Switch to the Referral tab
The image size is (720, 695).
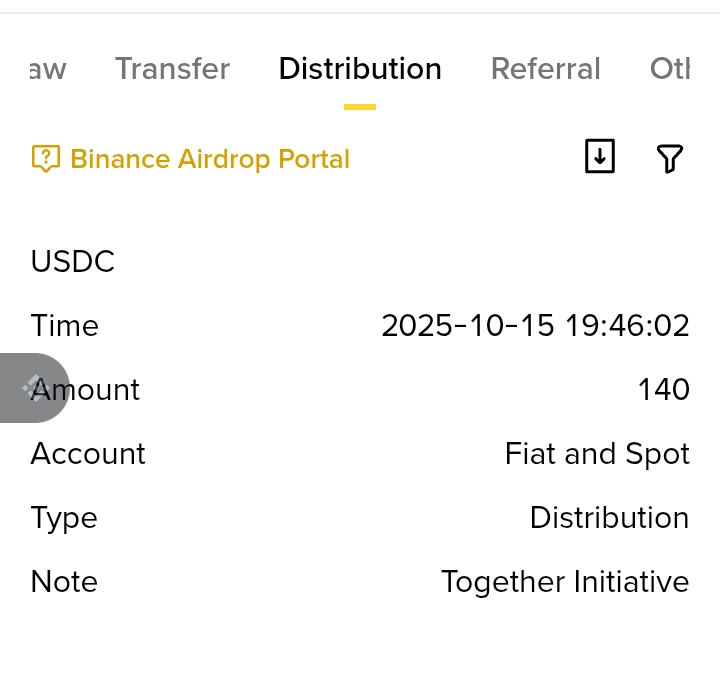click(546, 69)
